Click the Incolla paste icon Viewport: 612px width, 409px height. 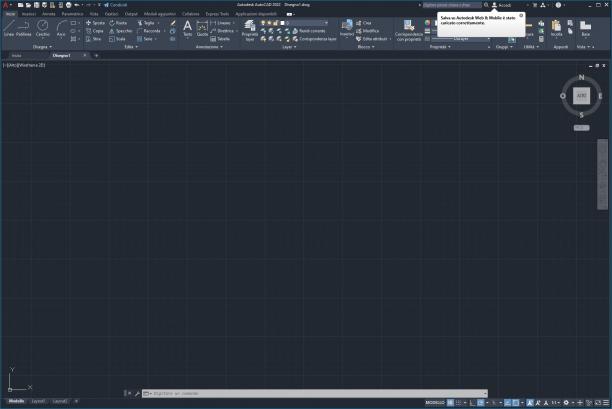tap(556, 28)
